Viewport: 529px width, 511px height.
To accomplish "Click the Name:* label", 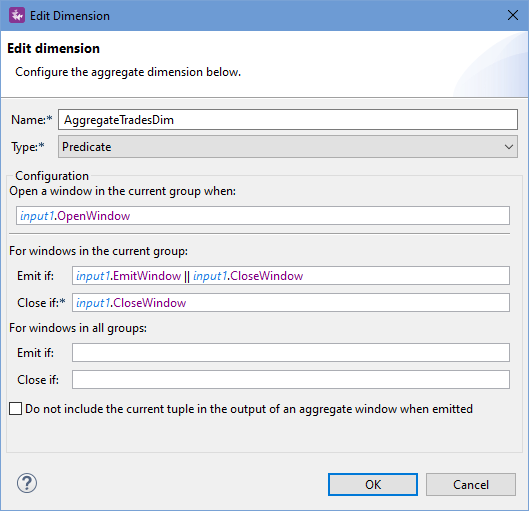I will 32,120.
